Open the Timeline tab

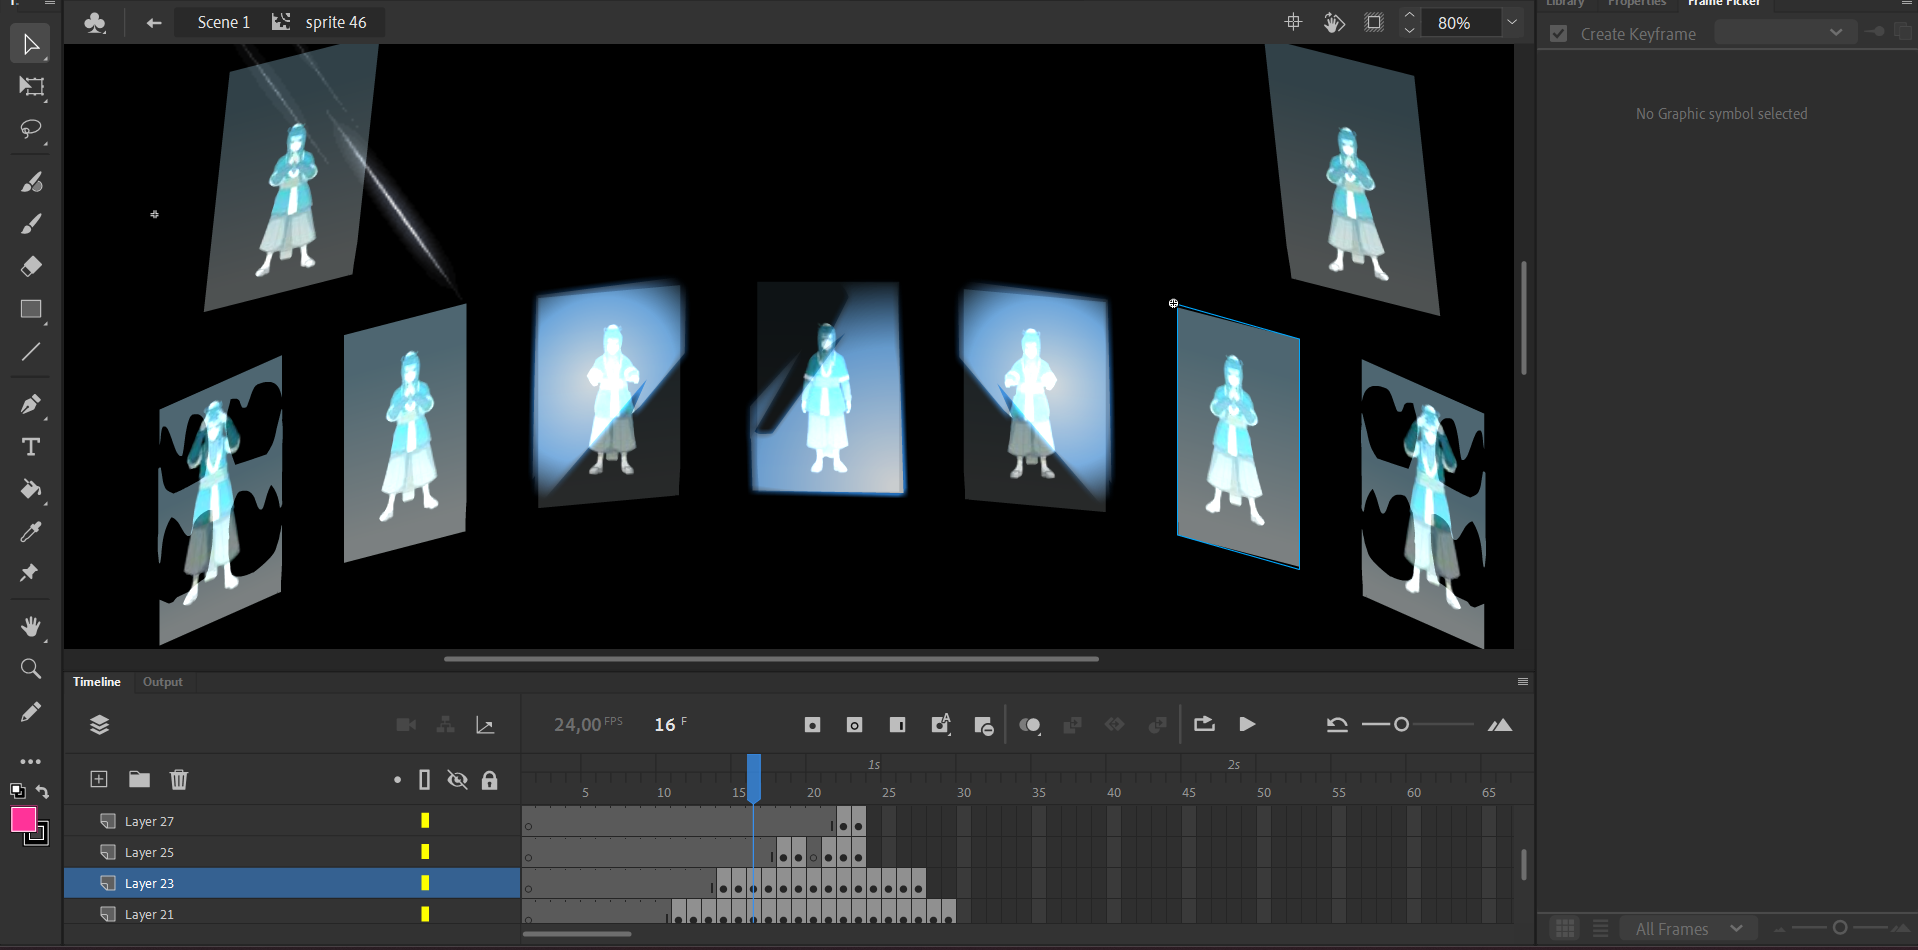coord(97,682)
